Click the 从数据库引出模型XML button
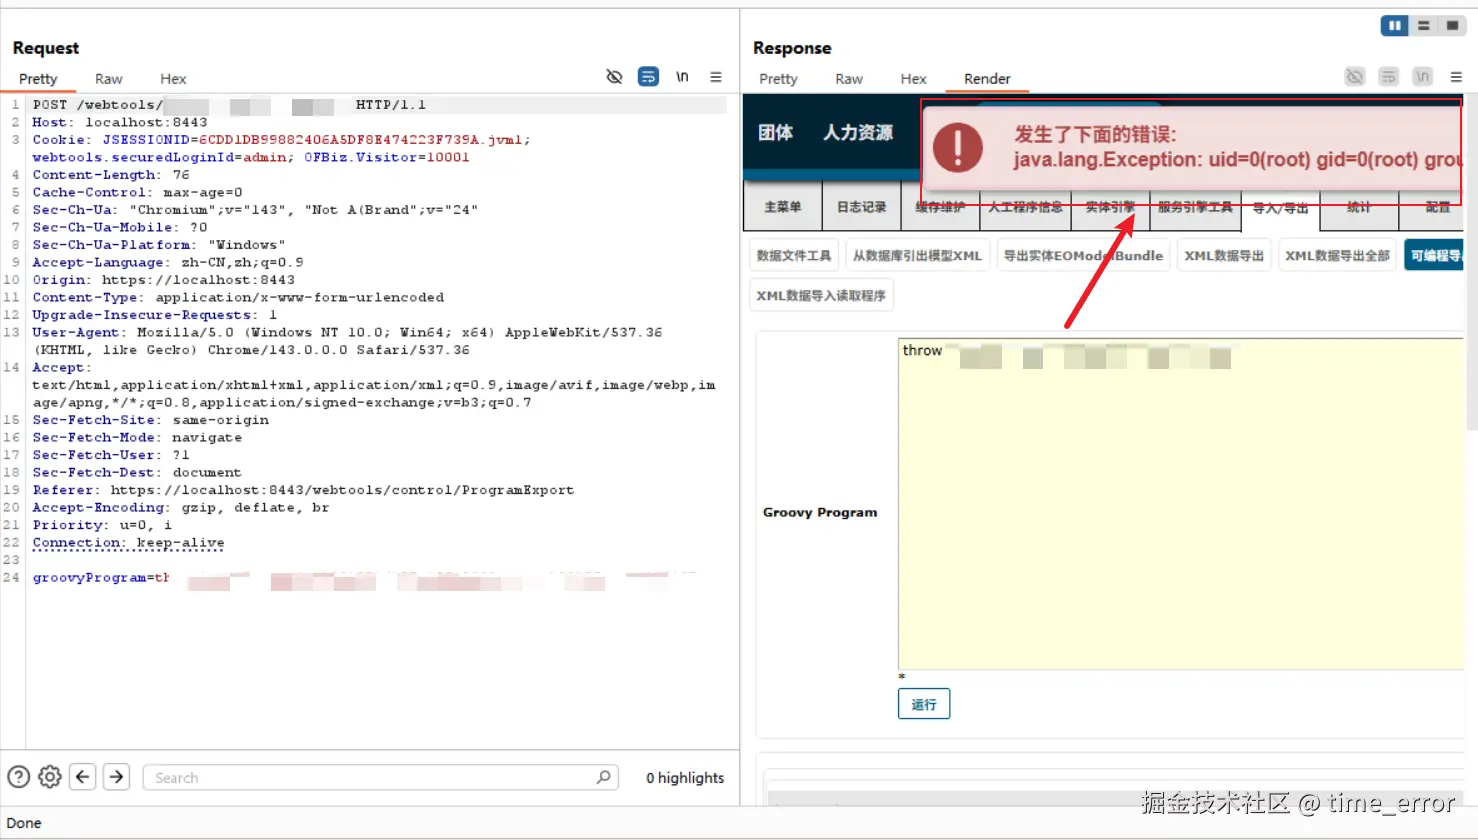Image resolution: width=1478 pixels, height=840 pixels. tap(917, 255)
